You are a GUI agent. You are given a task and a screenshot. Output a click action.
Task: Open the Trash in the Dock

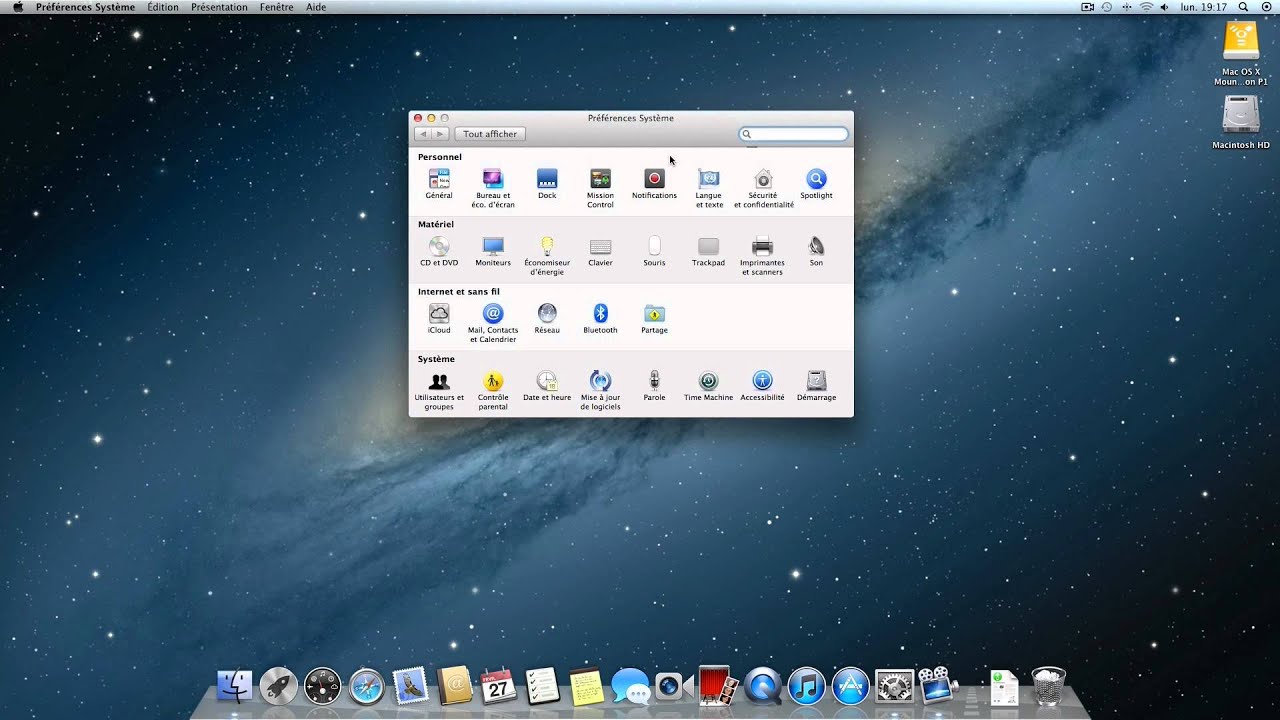coord(1048,686)
